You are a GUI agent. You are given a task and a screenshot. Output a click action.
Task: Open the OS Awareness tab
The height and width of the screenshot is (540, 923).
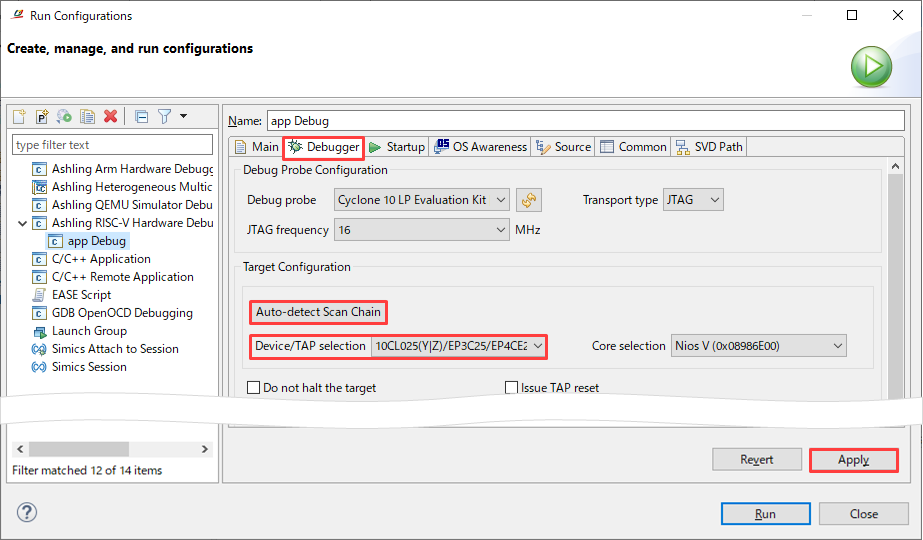pos(480,147)
